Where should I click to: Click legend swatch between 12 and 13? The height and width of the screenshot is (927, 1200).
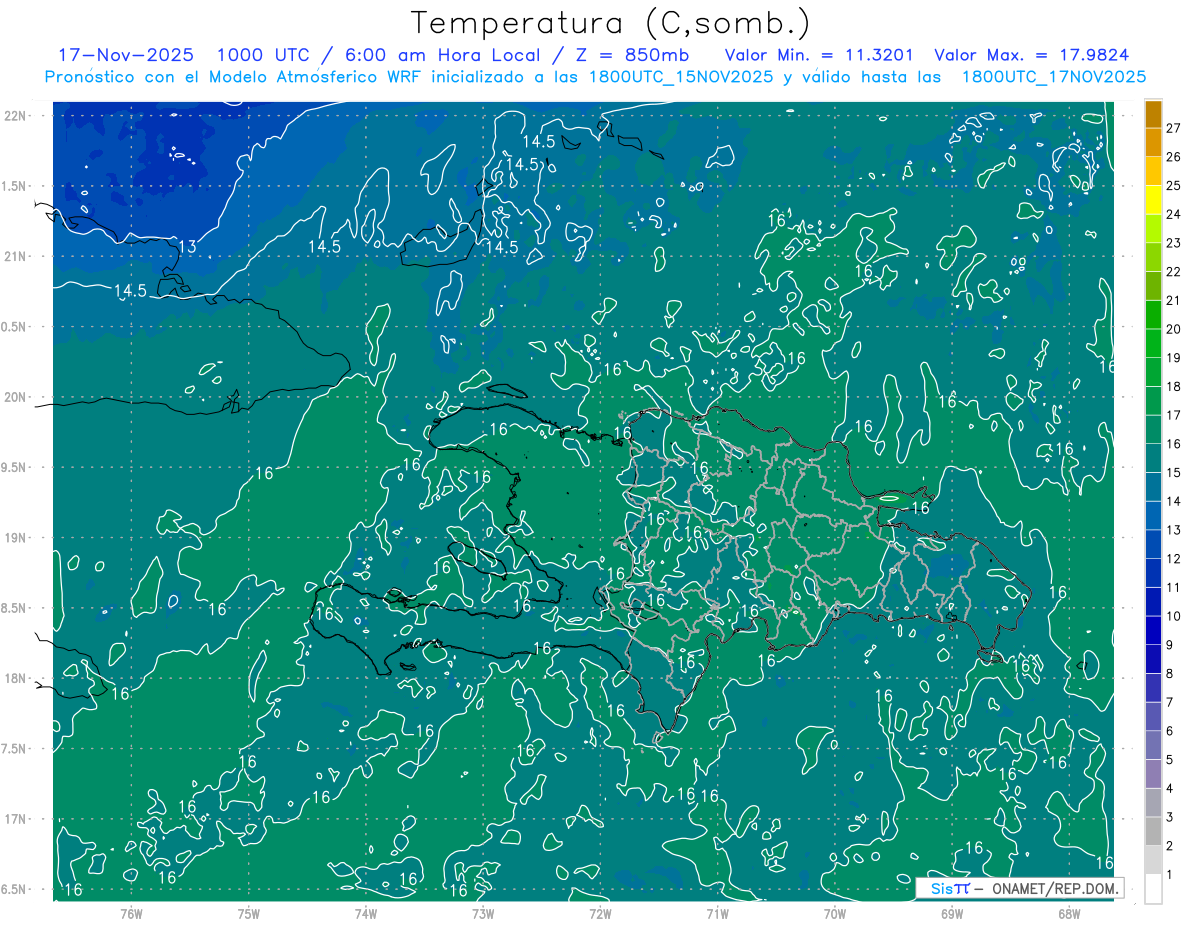[1153, 544]
